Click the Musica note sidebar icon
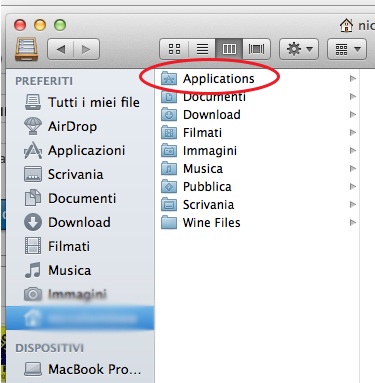This screenshot has height=383, width=375. click(33, 270)
